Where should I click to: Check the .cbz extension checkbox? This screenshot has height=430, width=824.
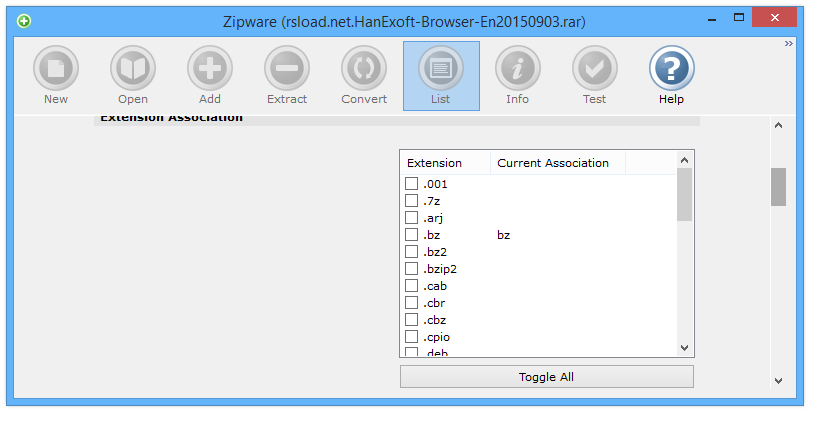click(411, 320)
